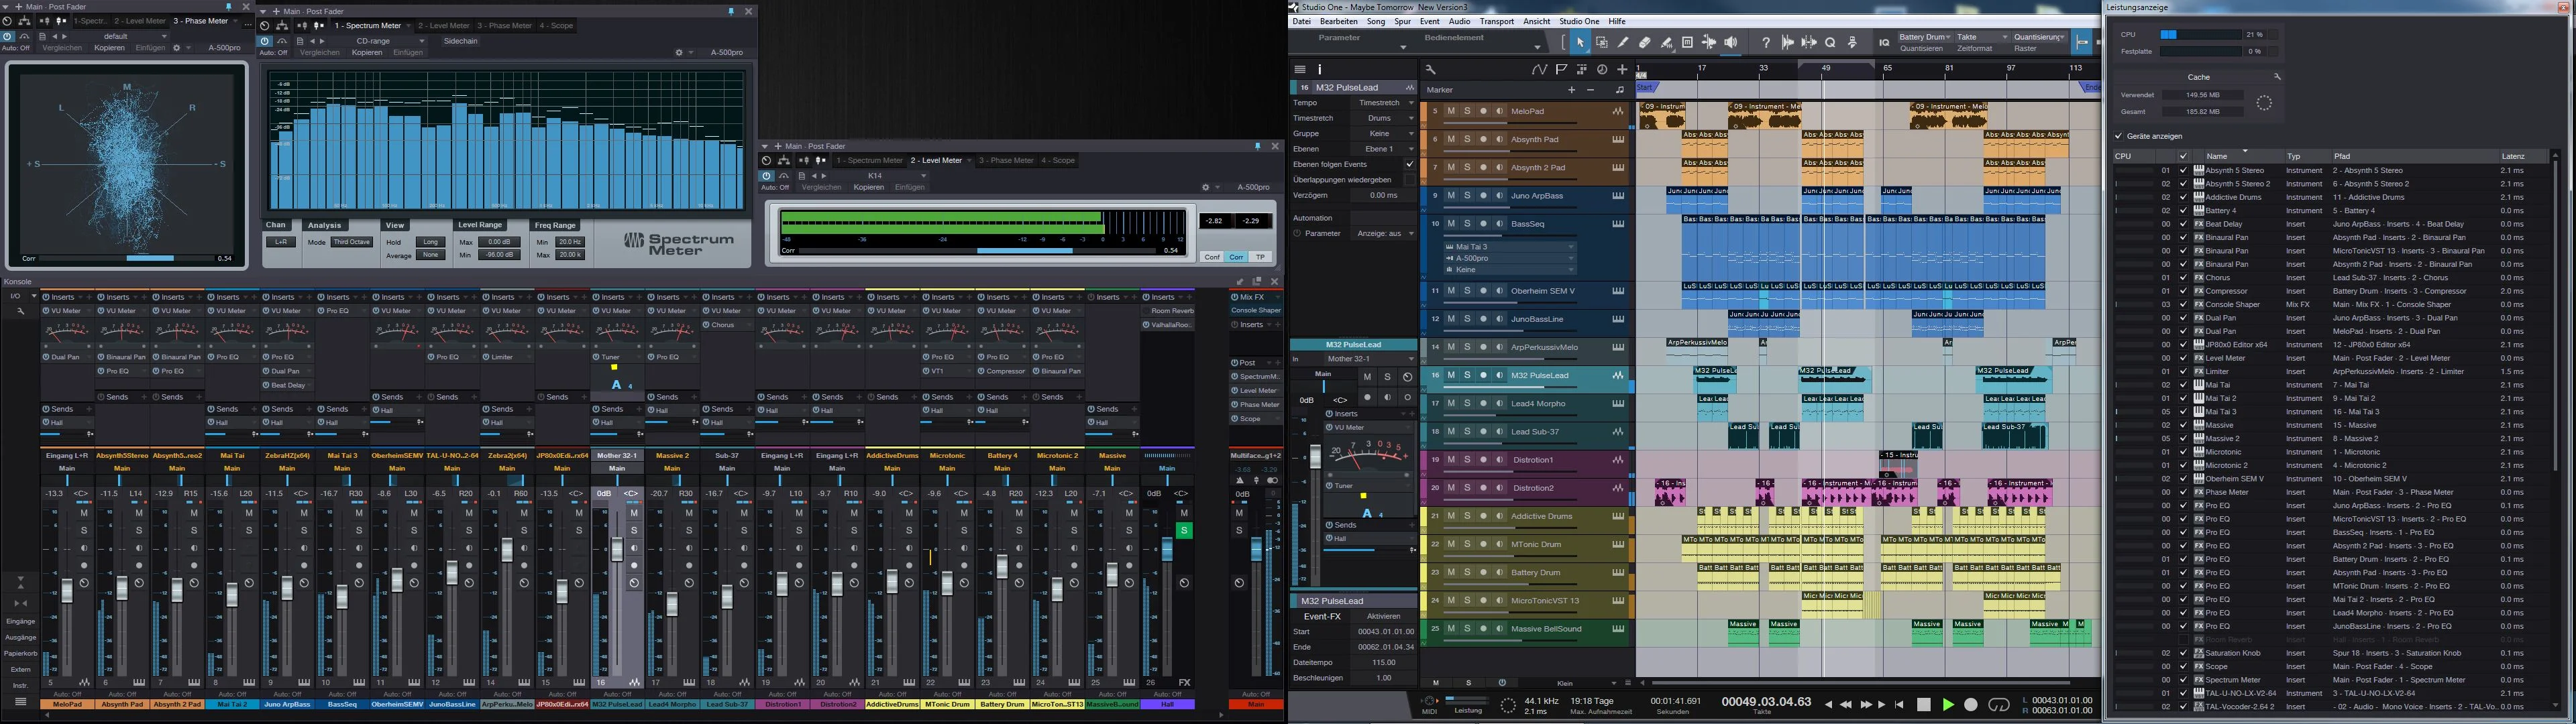Solo the Massive BellSound track
2576x724 pixels.
pos(1467,629)
